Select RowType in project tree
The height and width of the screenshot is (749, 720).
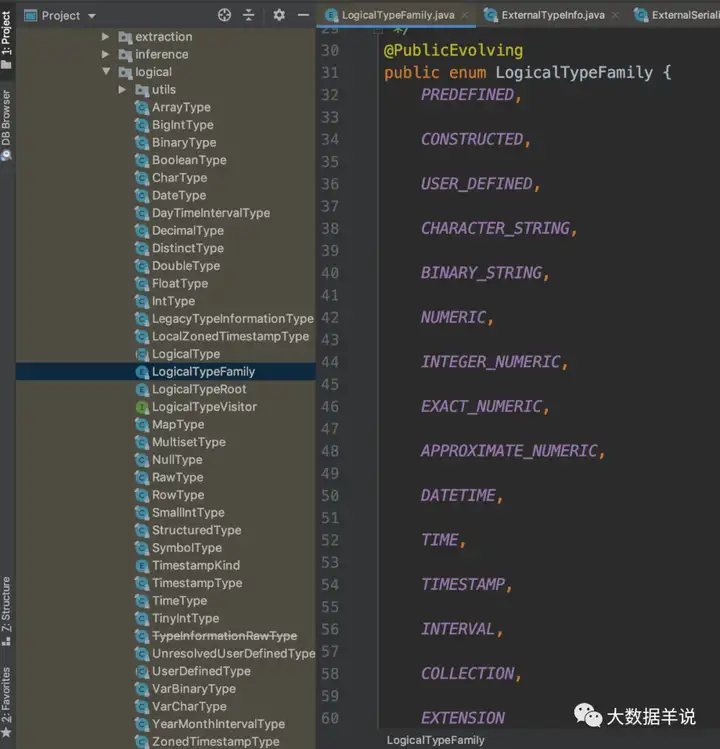click(x=178, y=495)
